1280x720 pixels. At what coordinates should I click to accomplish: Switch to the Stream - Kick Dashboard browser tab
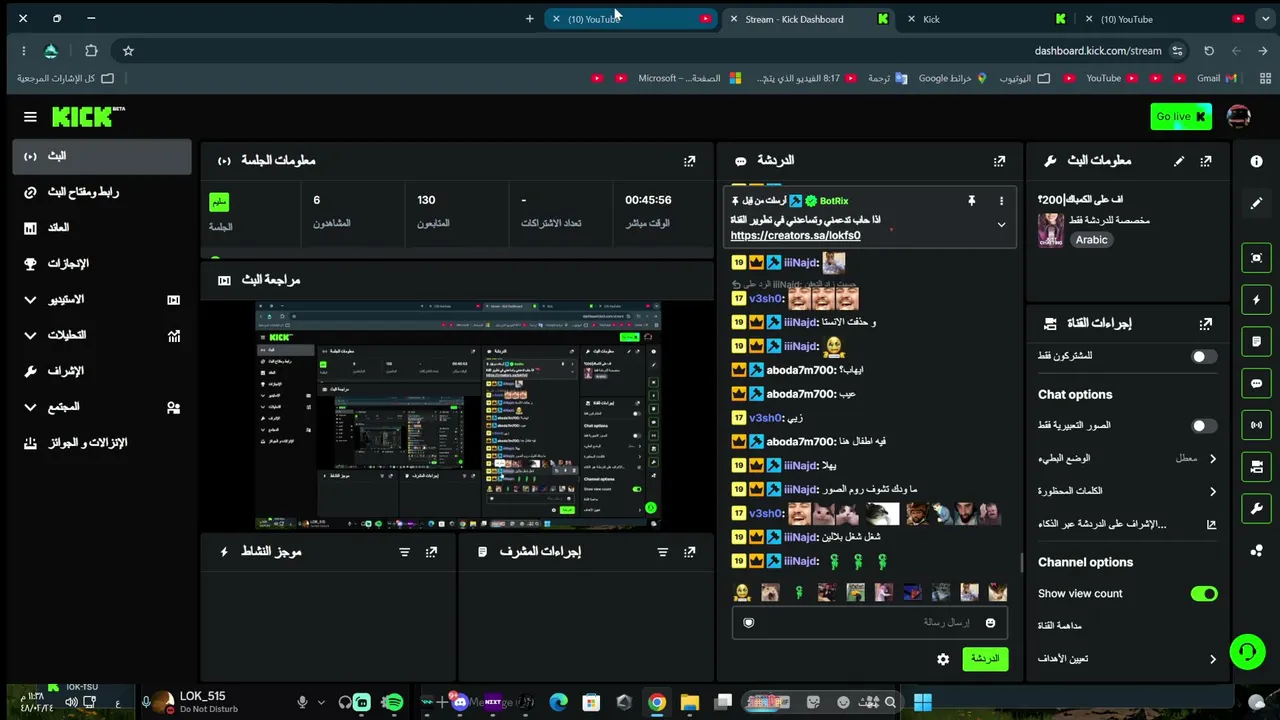point(809,19)
